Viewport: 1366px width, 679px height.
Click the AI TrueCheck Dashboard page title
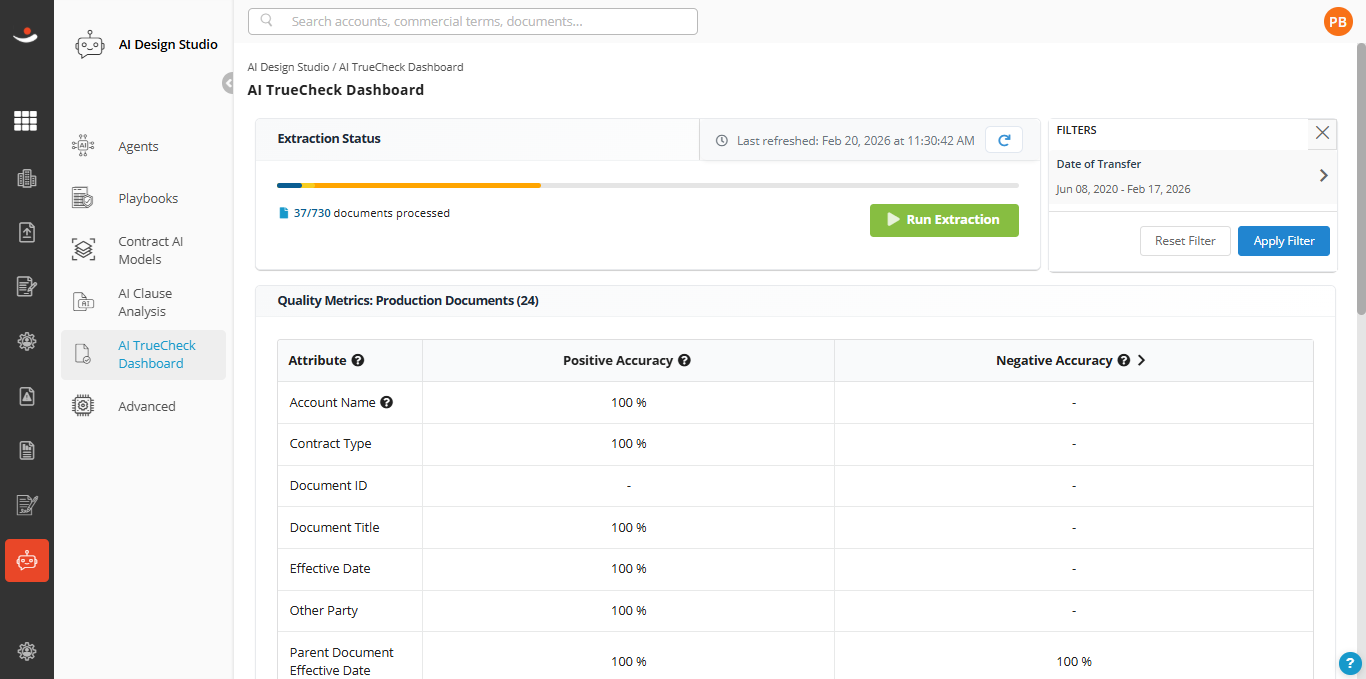[336, 90]
